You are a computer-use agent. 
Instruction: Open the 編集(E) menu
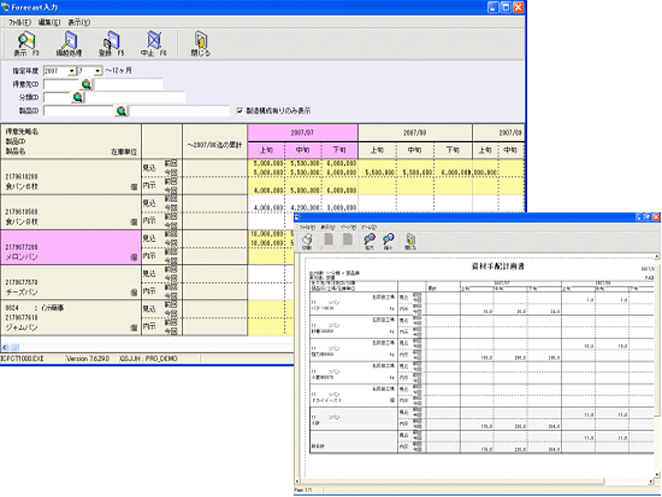[51, 21]
